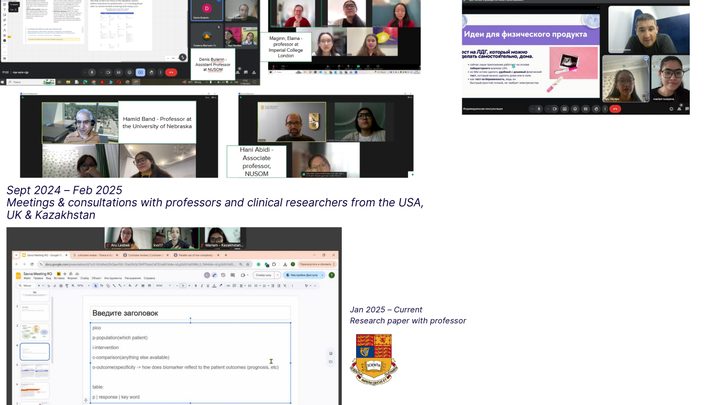The image size is (720, 405).
Task: Switch to the first browser tab
Action: [x=44, y=255]
